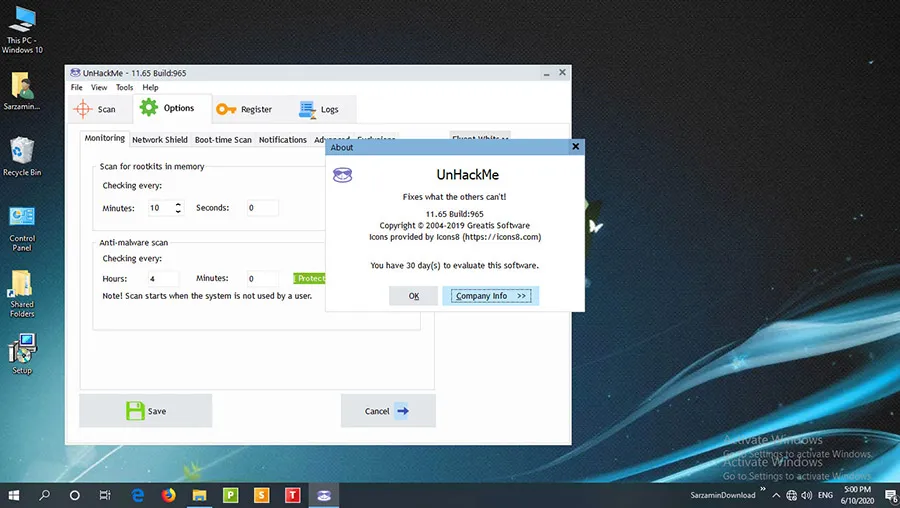This screenshot has height=508, width=900.
Task: Switch to the Options tab
Action: pos(172,108)
